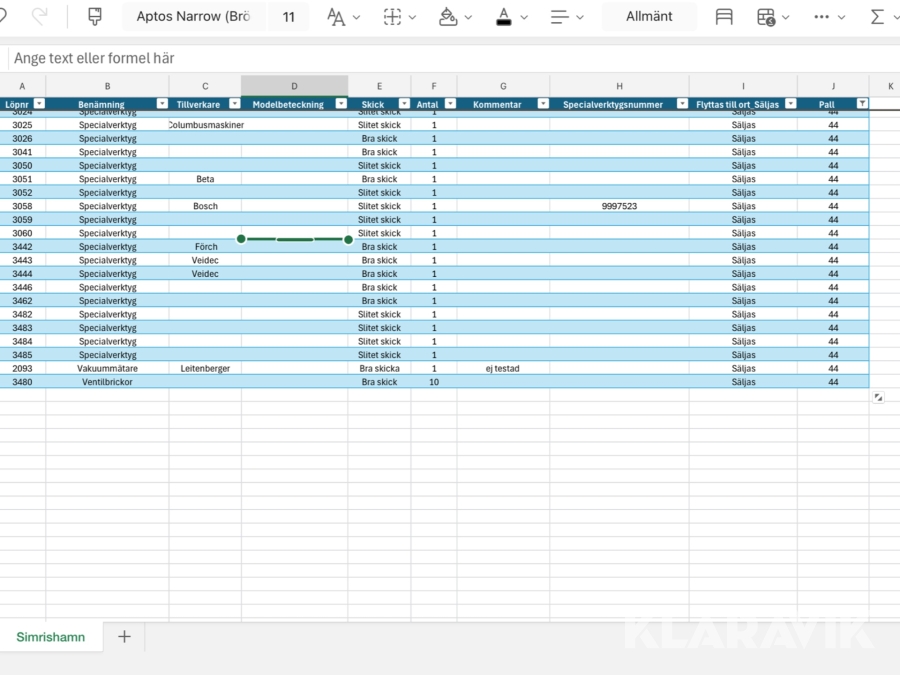
Task: Open the Allmänt number format box
Action: [649, 17]
